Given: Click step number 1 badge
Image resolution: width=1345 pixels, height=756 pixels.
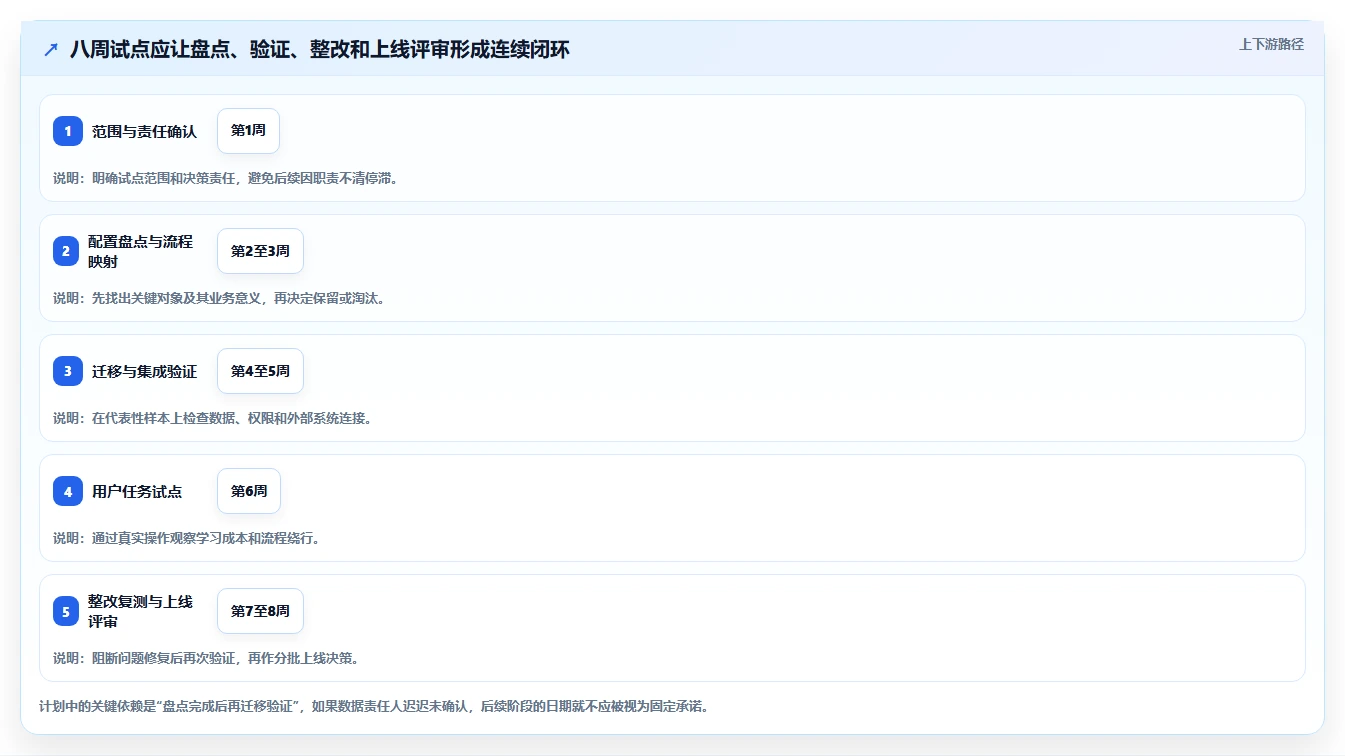Looking at the screenshot, I should (68, 131).
